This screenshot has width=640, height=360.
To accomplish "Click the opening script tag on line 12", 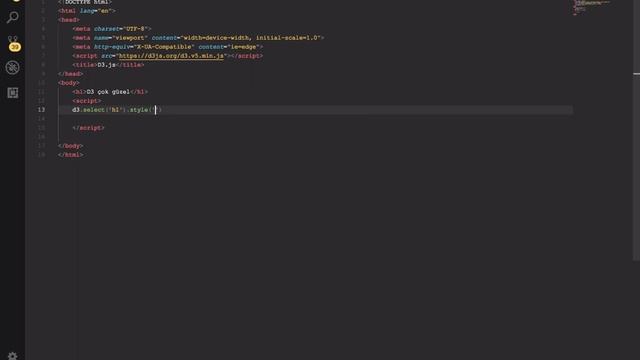I will pos(87,101).
